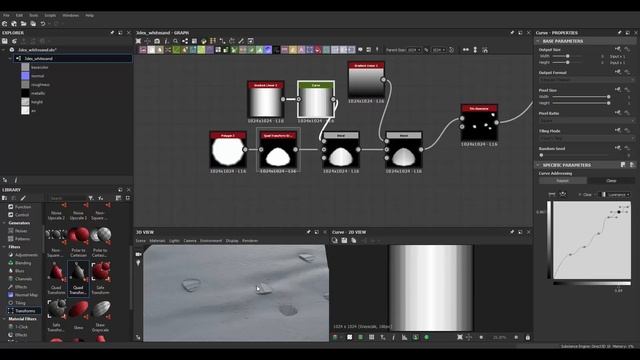Viewport: 640px width, 360px height.
Task: Click the magnifier search icon in Graph toolbar
Action: [176, 41]
